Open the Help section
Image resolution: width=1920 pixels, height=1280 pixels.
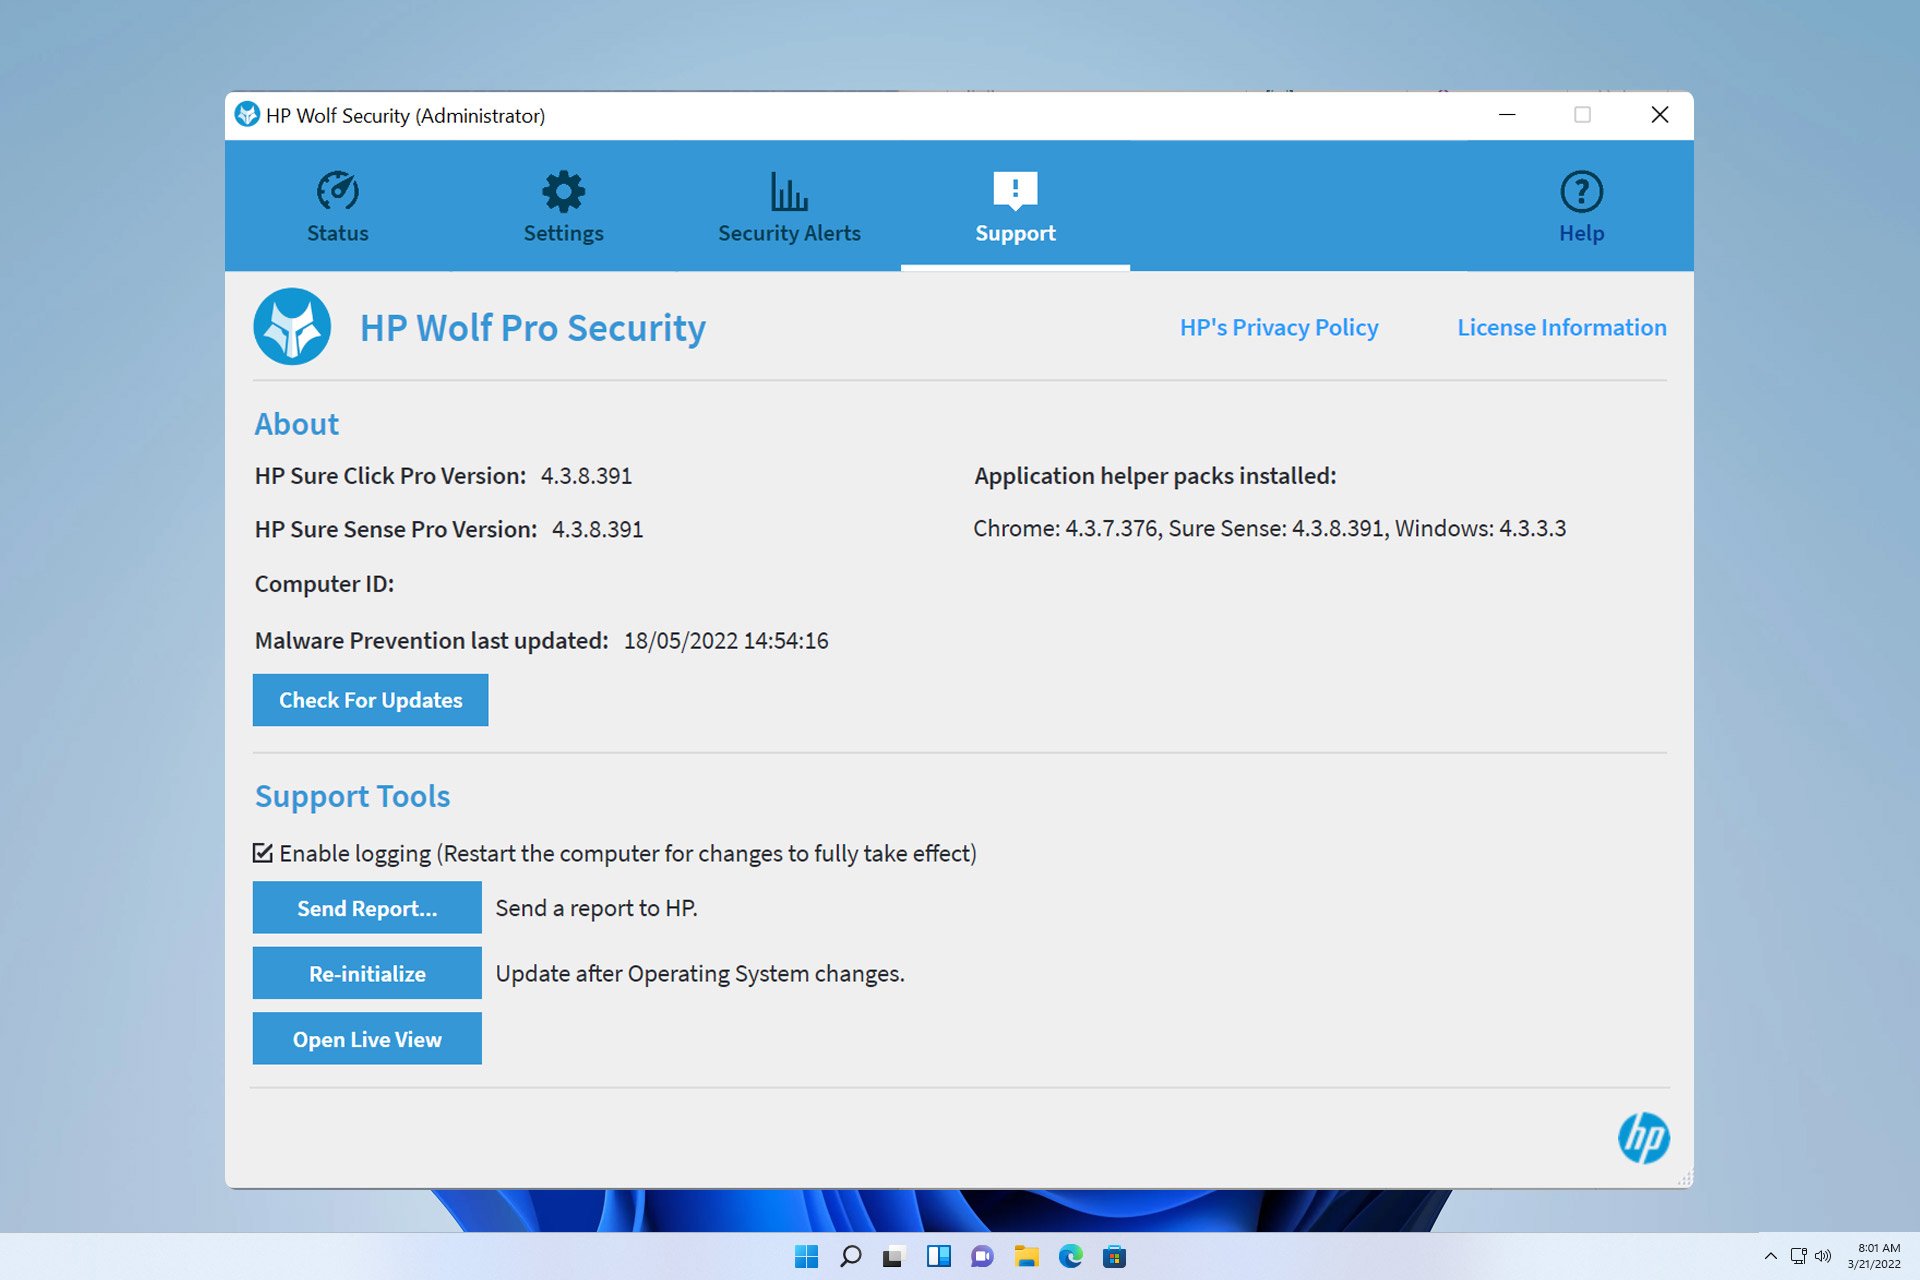(x=1581, y=206)
